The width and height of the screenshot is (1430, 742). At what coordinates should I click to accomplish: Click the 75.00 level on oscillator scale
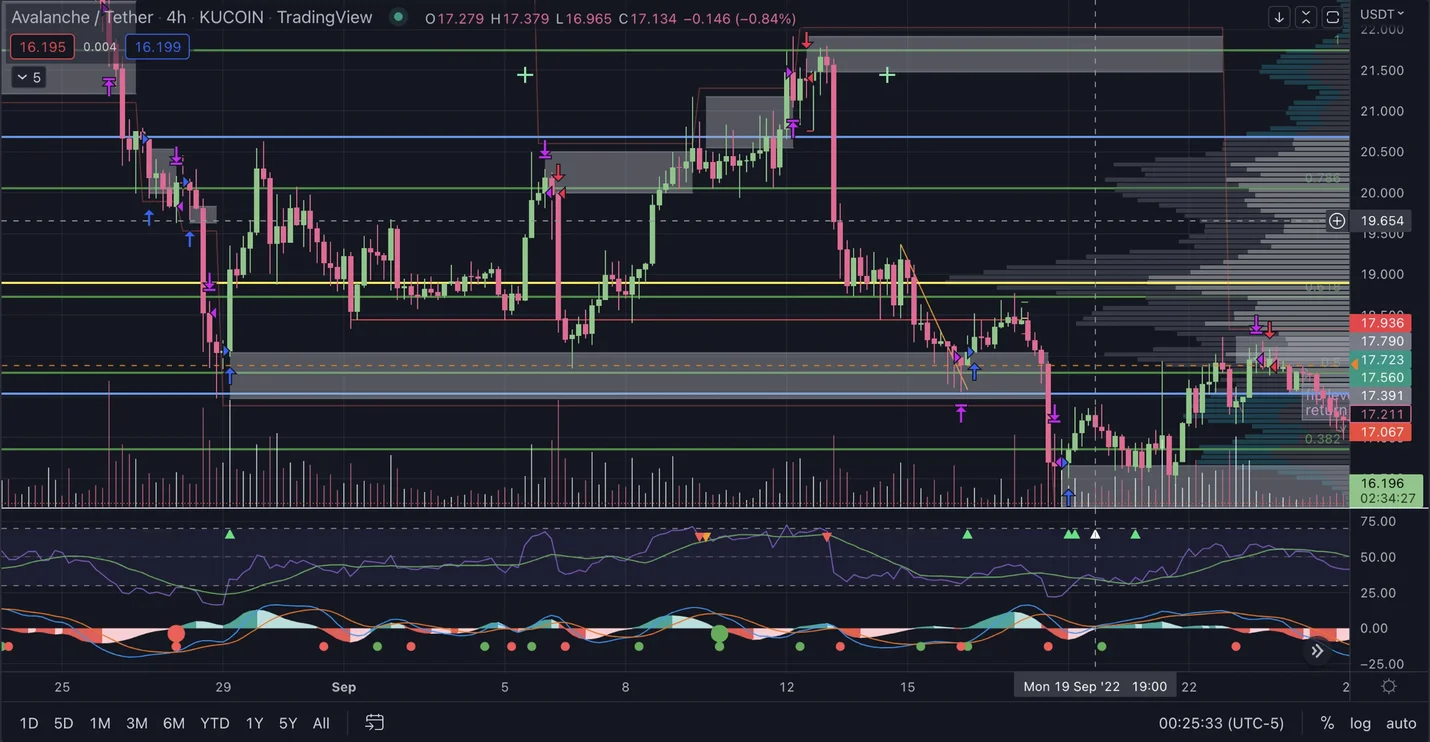pos(1379,521)
